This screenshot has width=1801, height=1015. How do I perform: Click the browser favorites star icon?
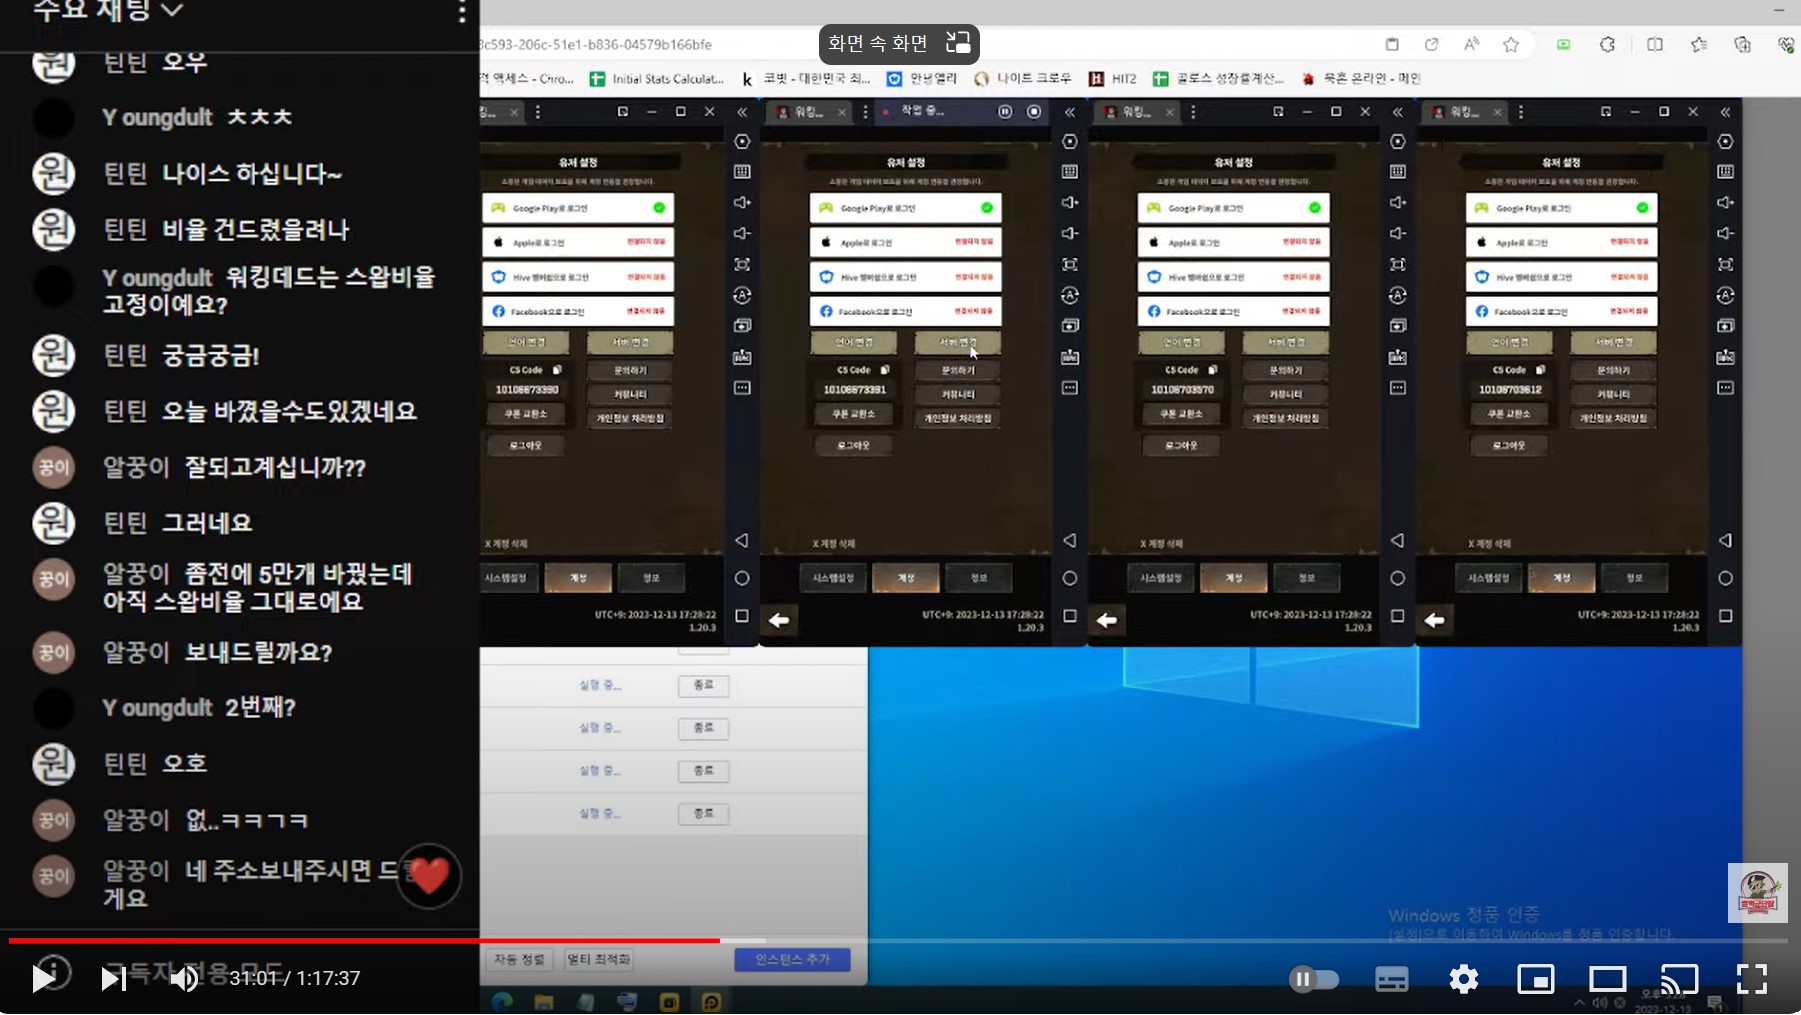pyautogui.click(x=1511, y=44)
